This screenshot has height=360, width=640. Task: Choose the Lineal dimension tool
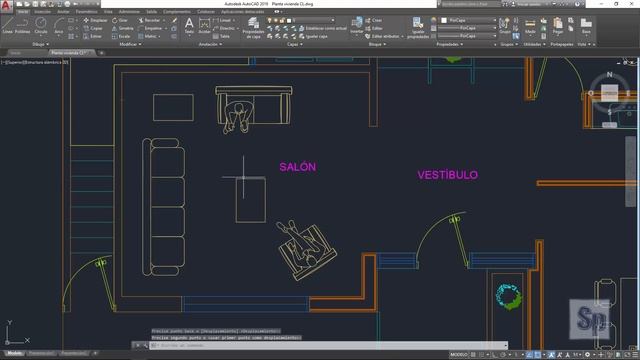coord(222,20)
